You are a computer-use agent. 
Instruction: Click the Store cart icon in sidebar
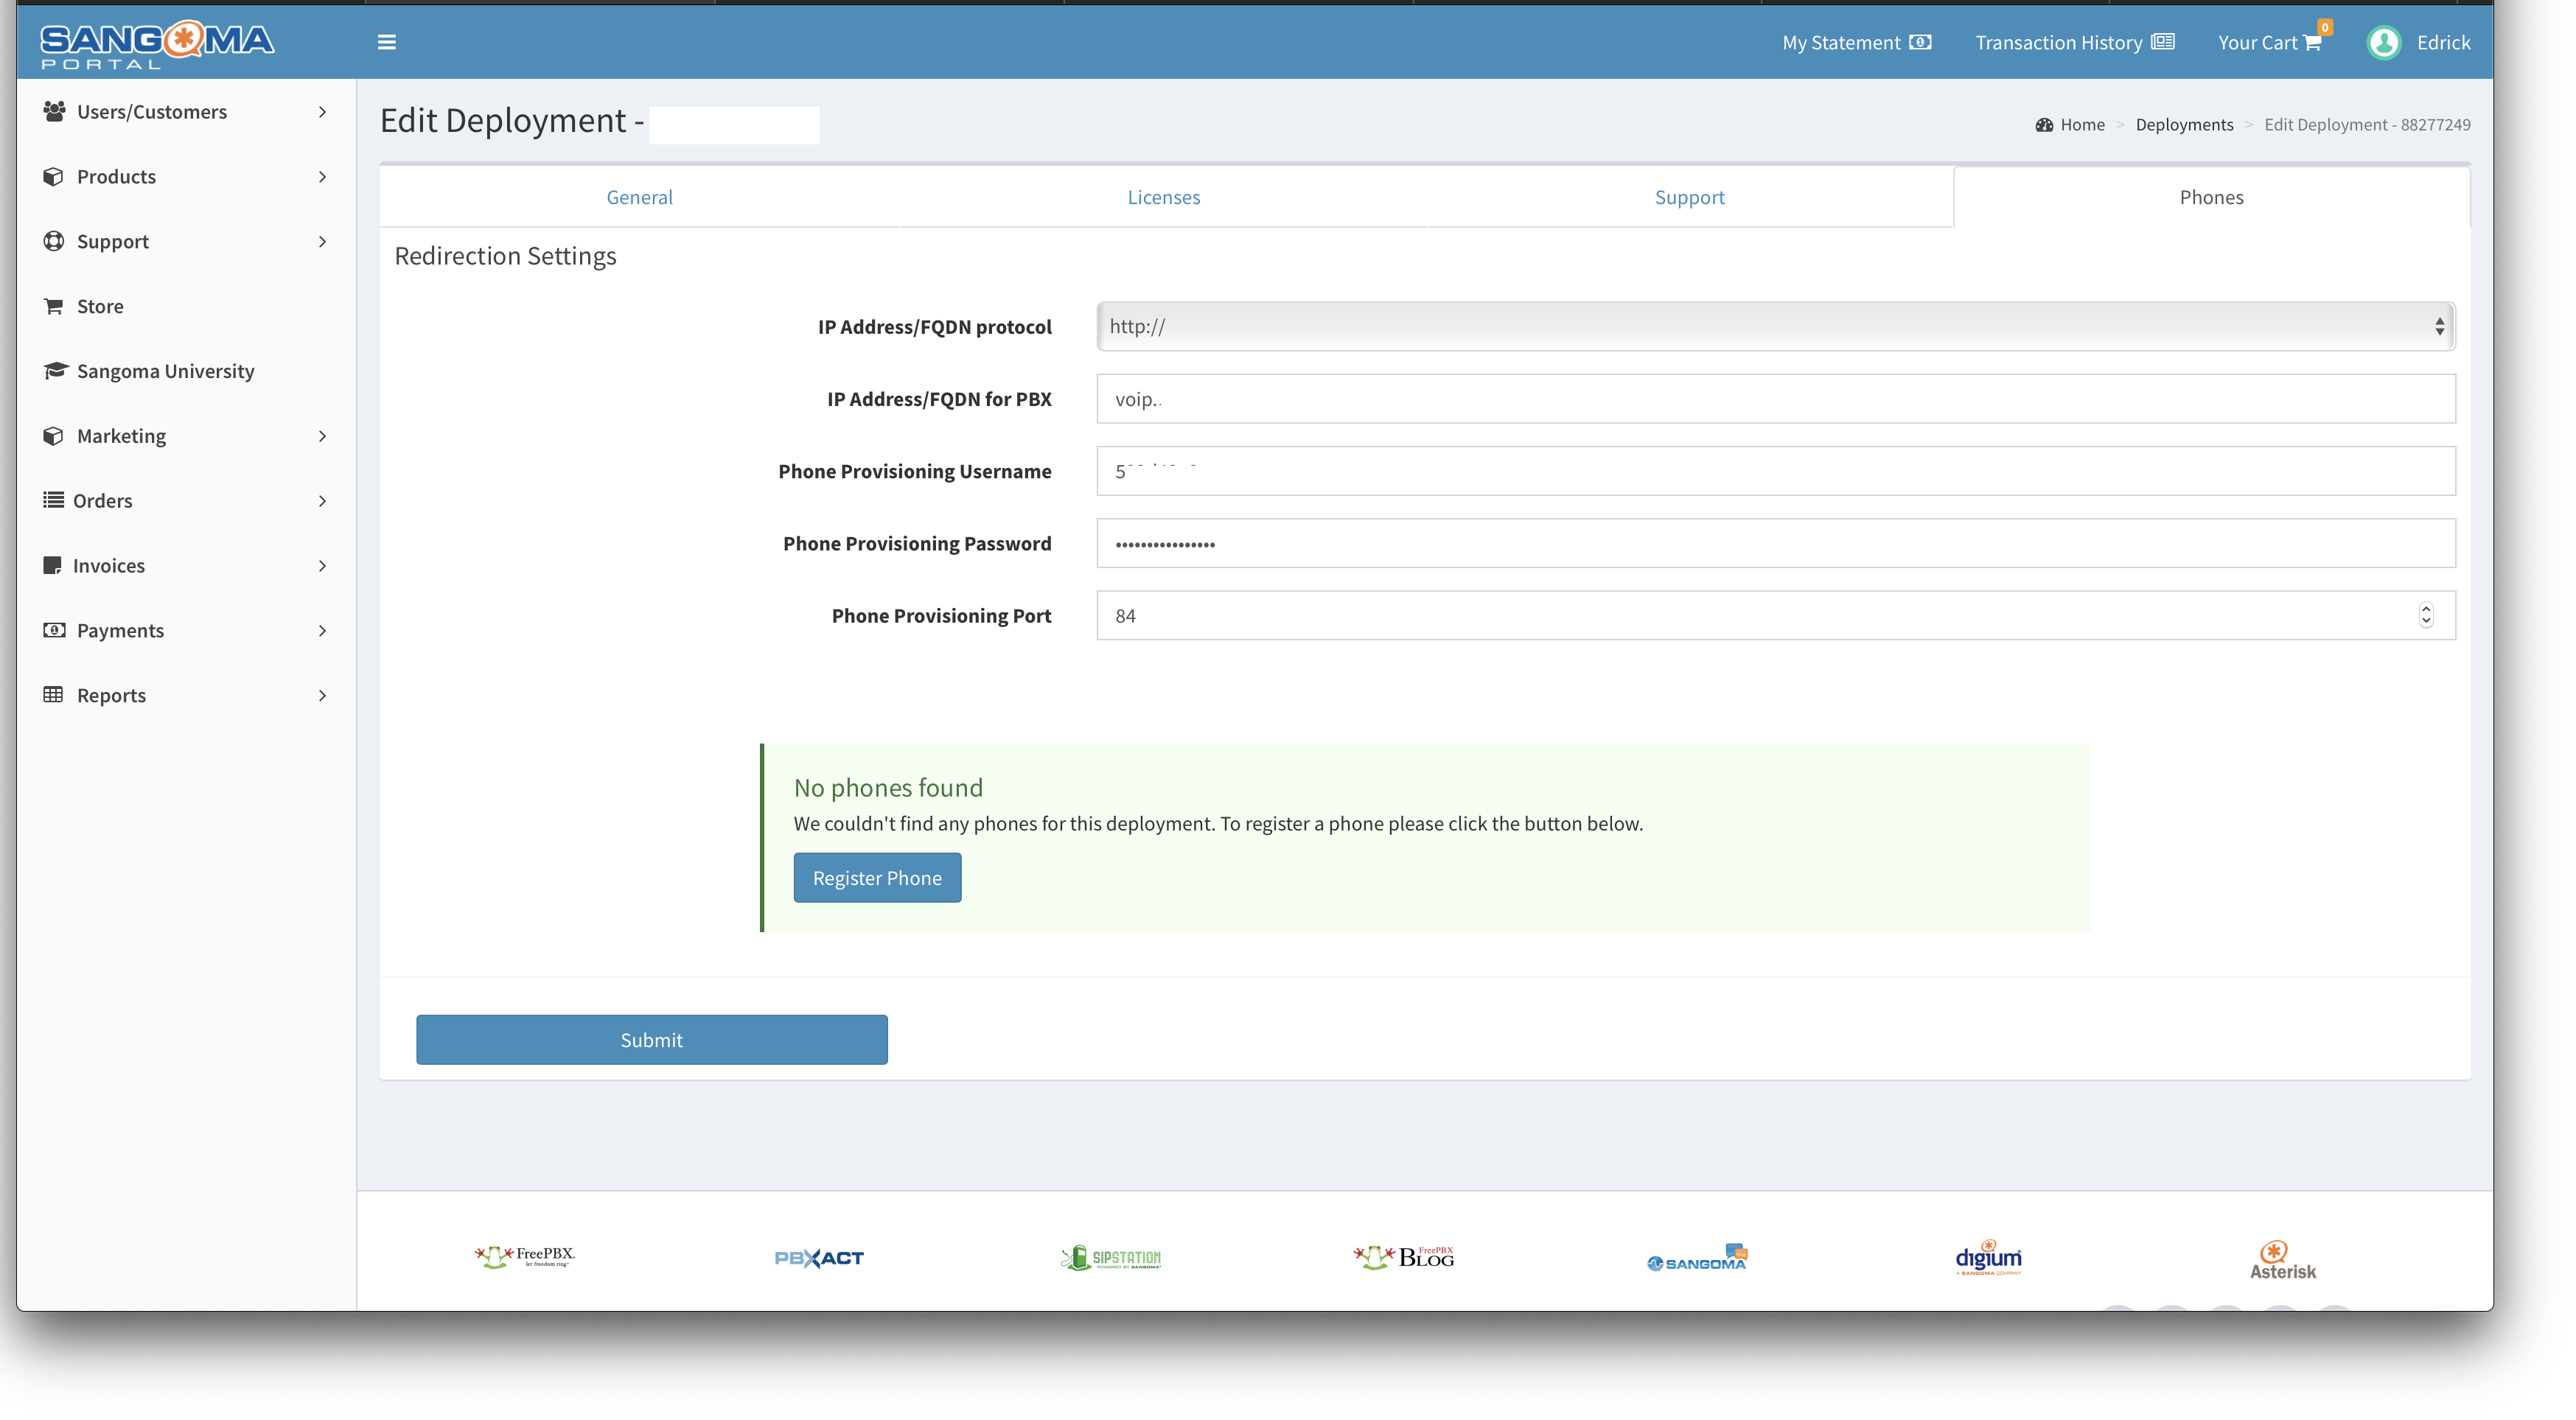coord(54,306)
